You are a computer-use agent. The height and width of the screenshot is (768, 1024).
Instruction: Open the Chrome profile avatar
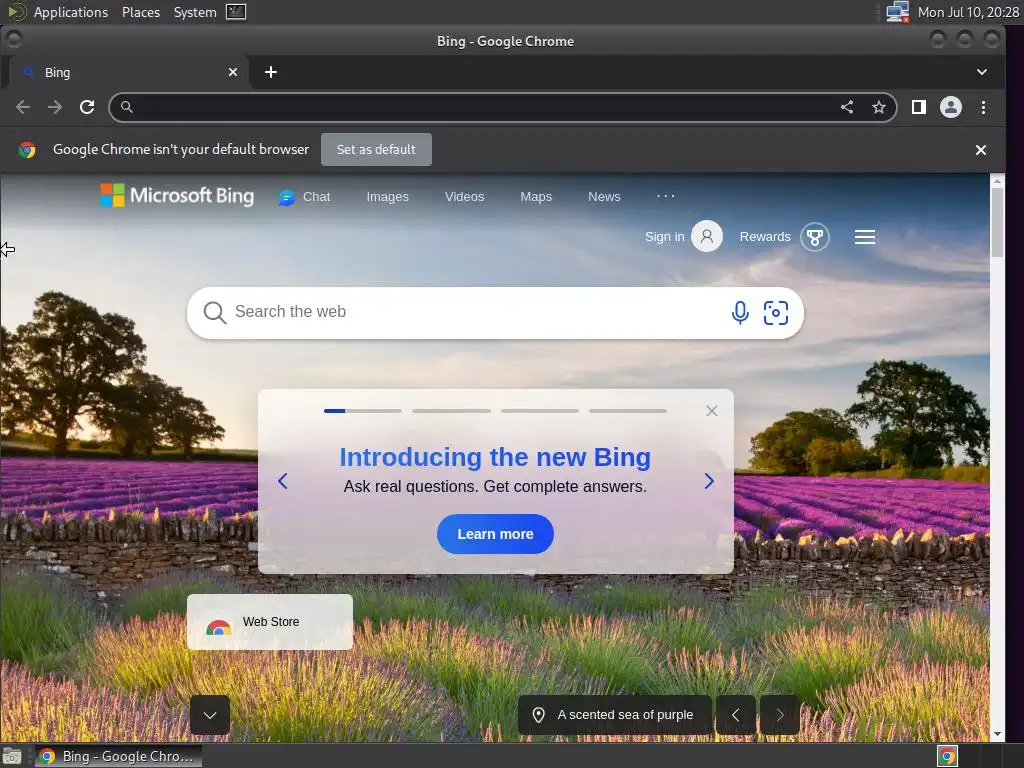tap(951, 107)
